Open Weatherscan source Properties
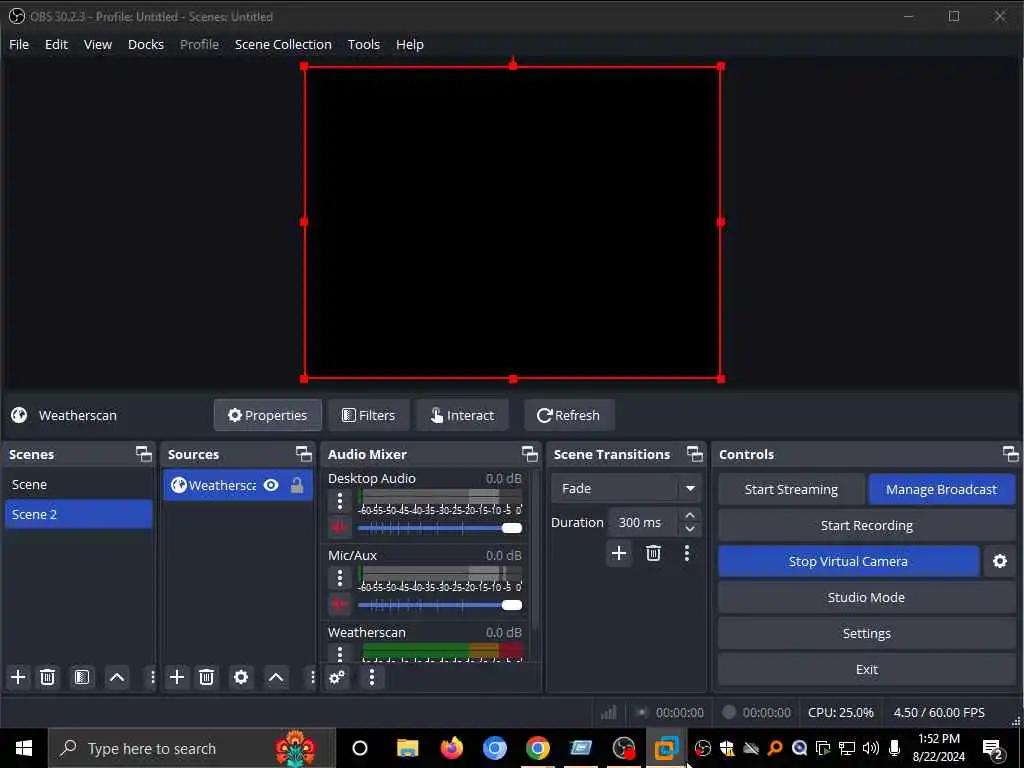 click(x=268, y=415)
